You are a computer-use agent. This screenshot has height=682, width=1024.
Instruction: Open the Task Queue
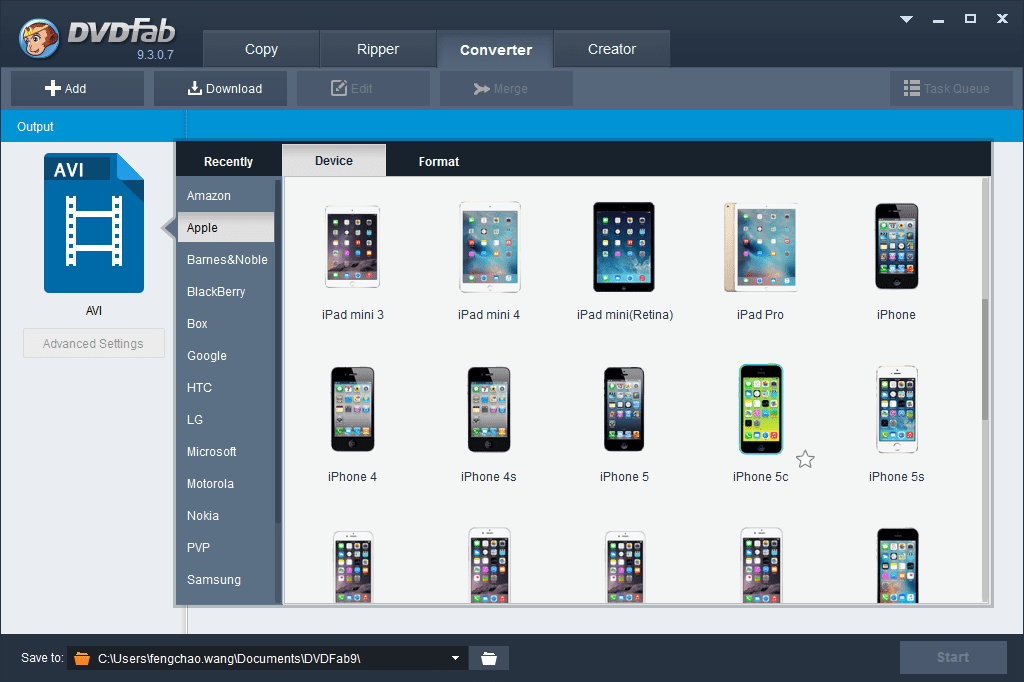(x=951, y=89)
